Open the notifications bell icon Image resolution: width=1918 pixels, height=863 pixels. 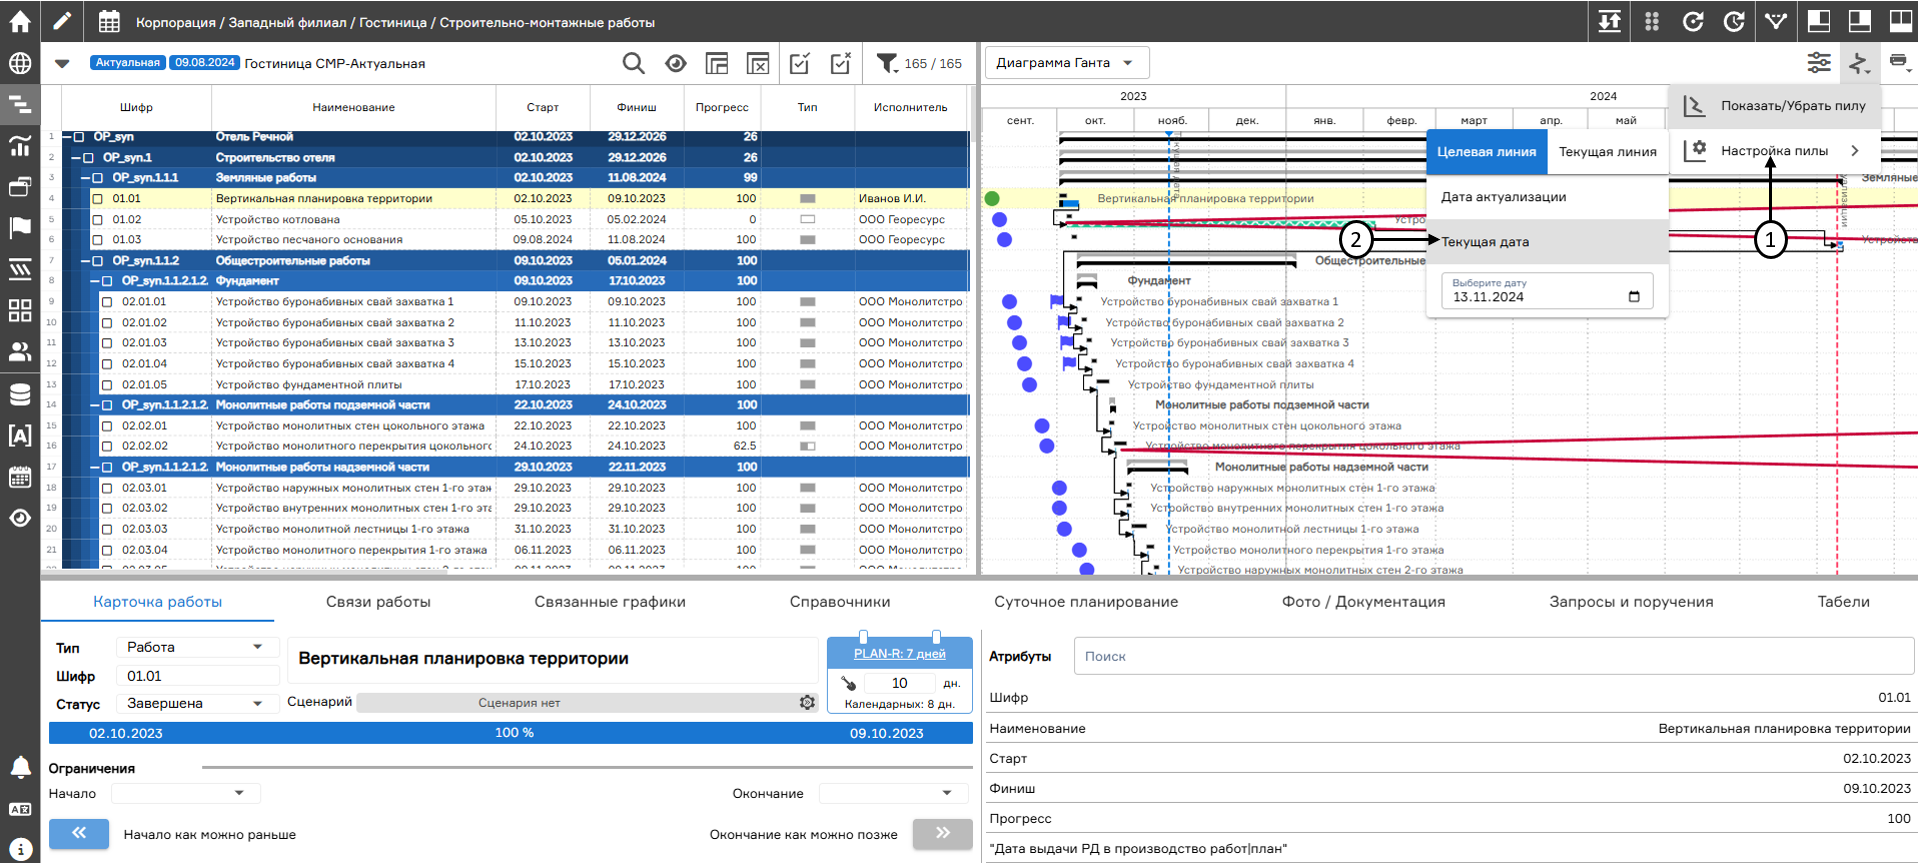[x=19, y=768]
